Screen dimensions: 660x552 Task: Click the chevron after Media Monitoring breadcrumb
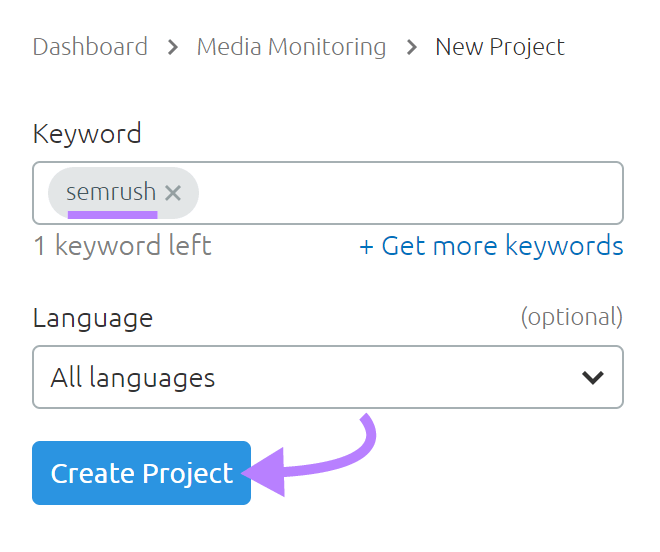411,47
